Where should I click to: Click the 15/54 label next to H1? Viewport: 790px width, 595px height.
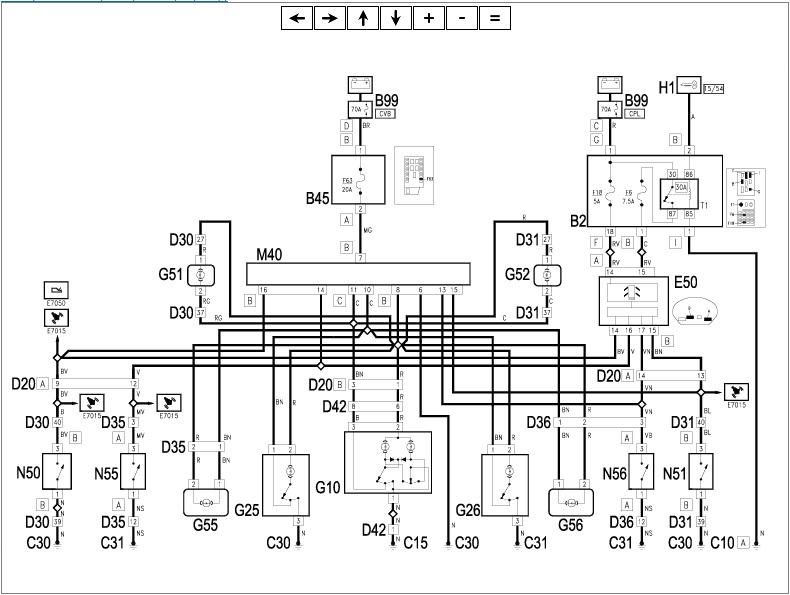tap(713, 89)
